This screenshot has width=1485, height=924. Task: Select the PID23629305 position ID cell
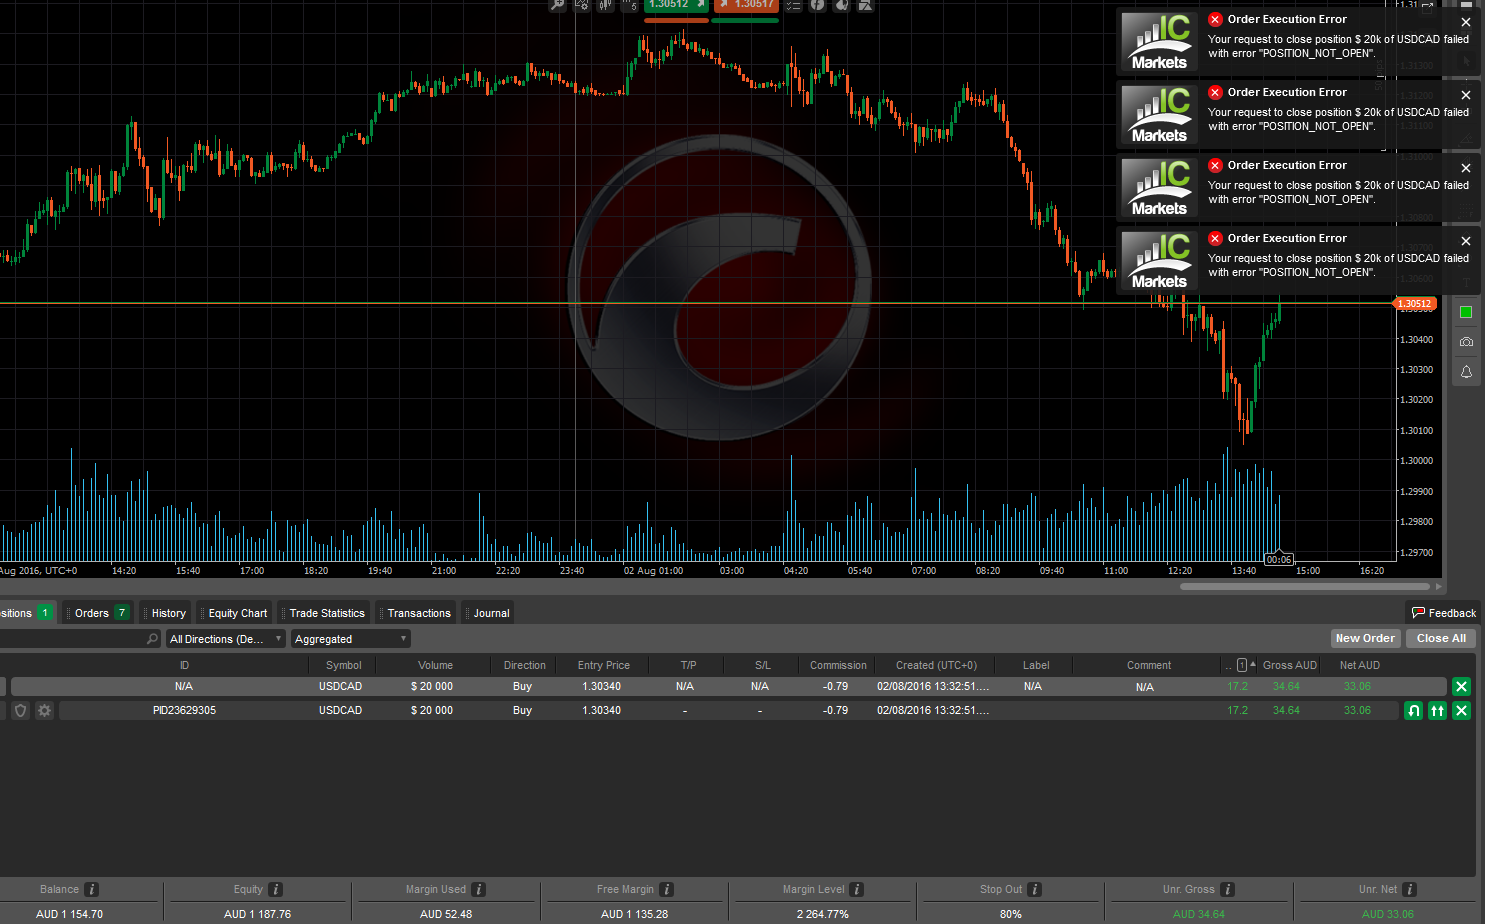click(x=184, y=710)
